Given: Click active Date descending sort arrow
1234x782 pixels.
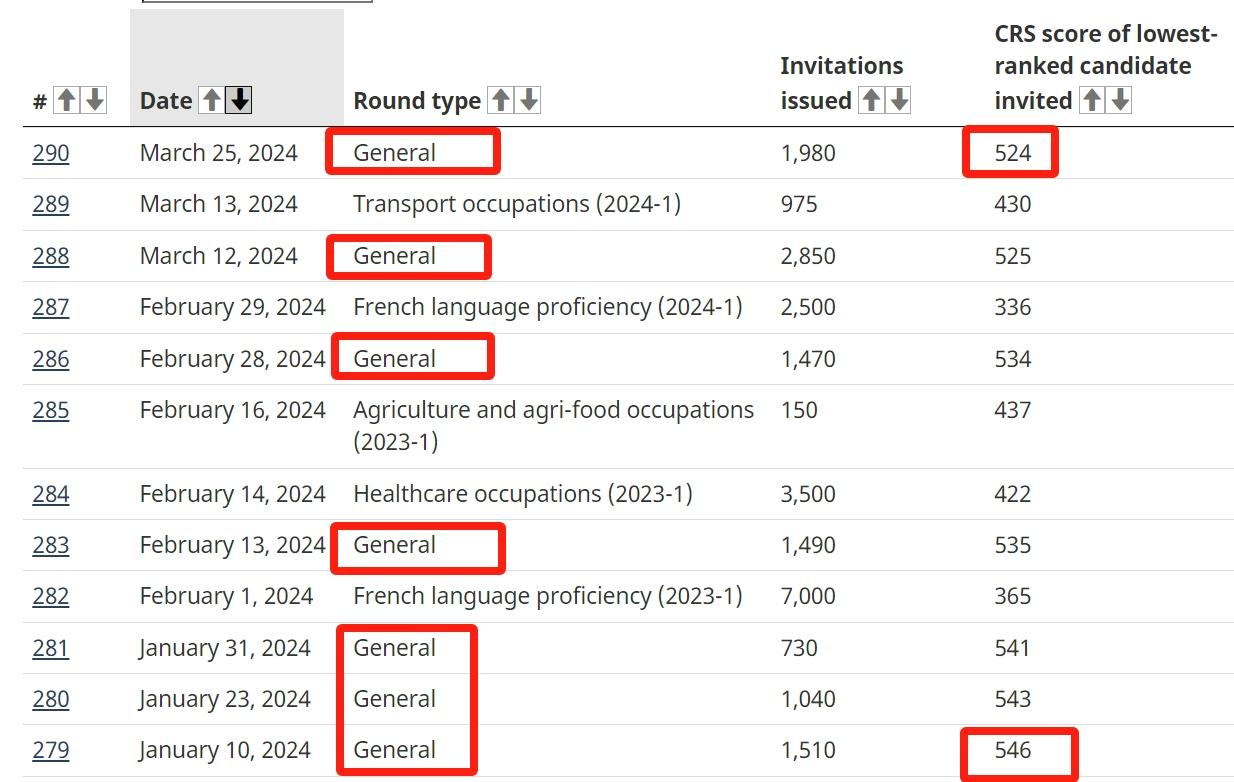Looking at the screenshot, I should [239, 100].
